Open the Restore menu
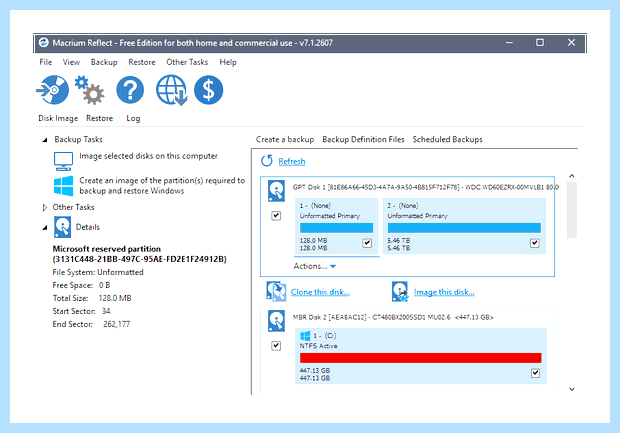Image resolution: width=620 pixels, height=433 pixels. [x=142, y=62]
